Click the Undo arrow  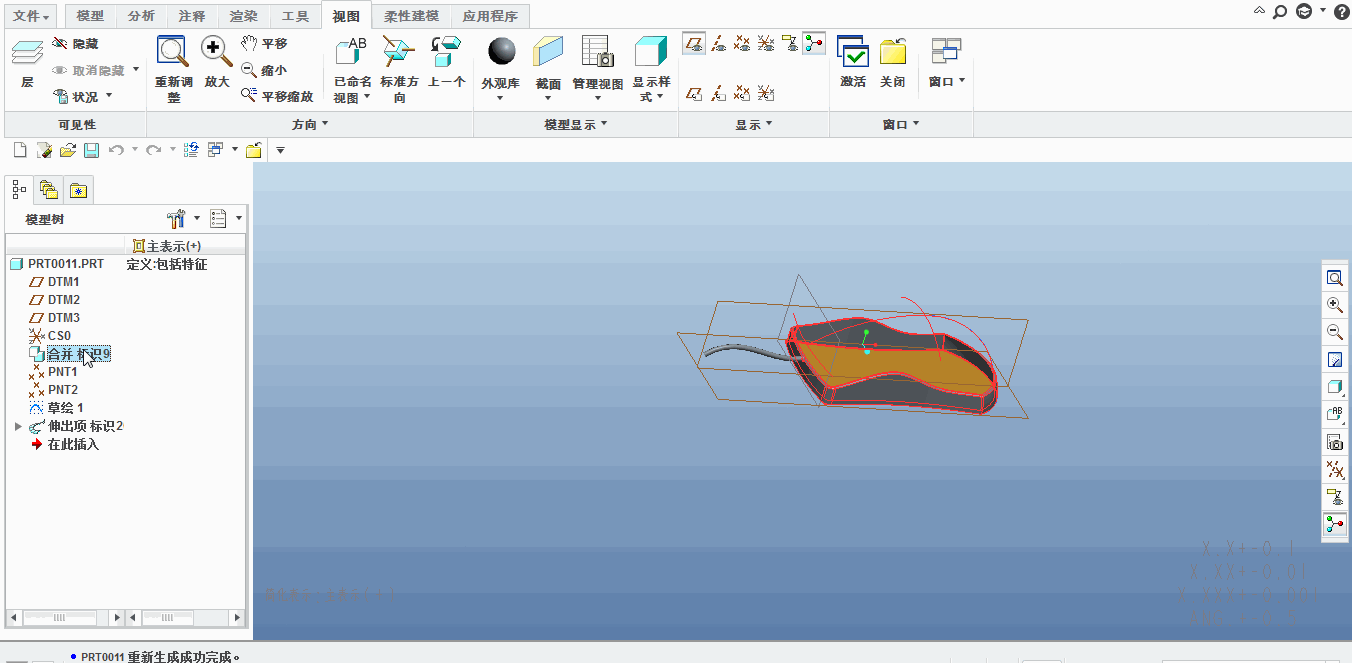click(x=116, y=150)
